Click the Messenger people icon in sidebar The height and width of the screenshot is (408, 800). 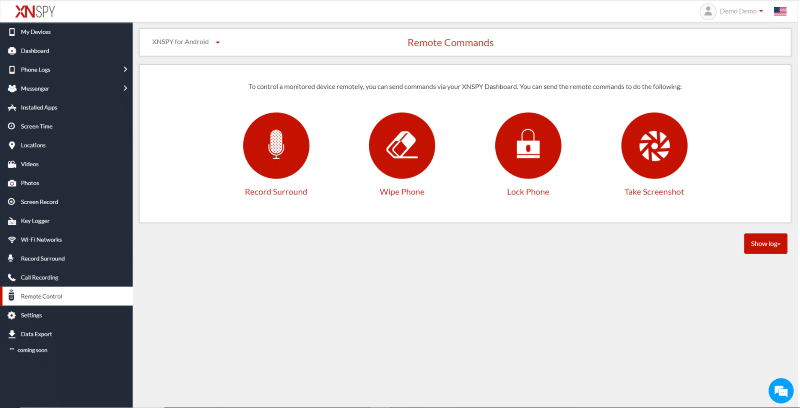tap(12, 89)
